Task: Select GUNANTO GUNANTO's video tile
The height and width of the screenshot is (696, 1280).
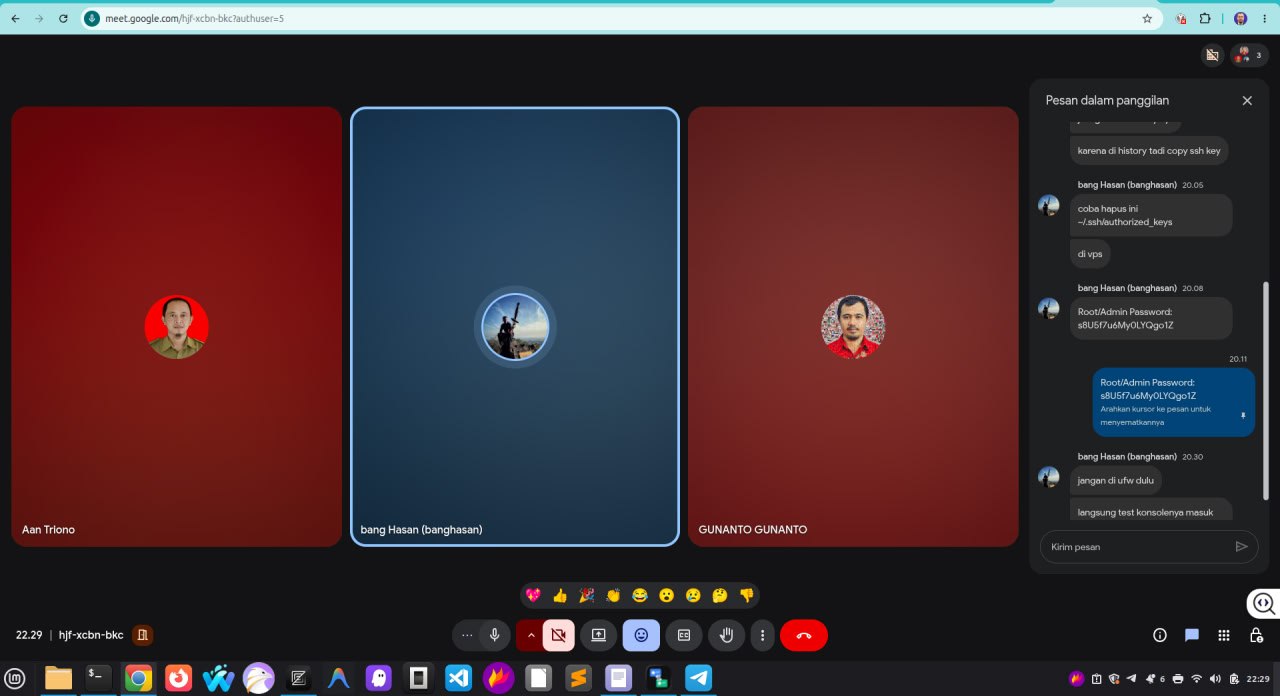Action: (x=853, y=326)
